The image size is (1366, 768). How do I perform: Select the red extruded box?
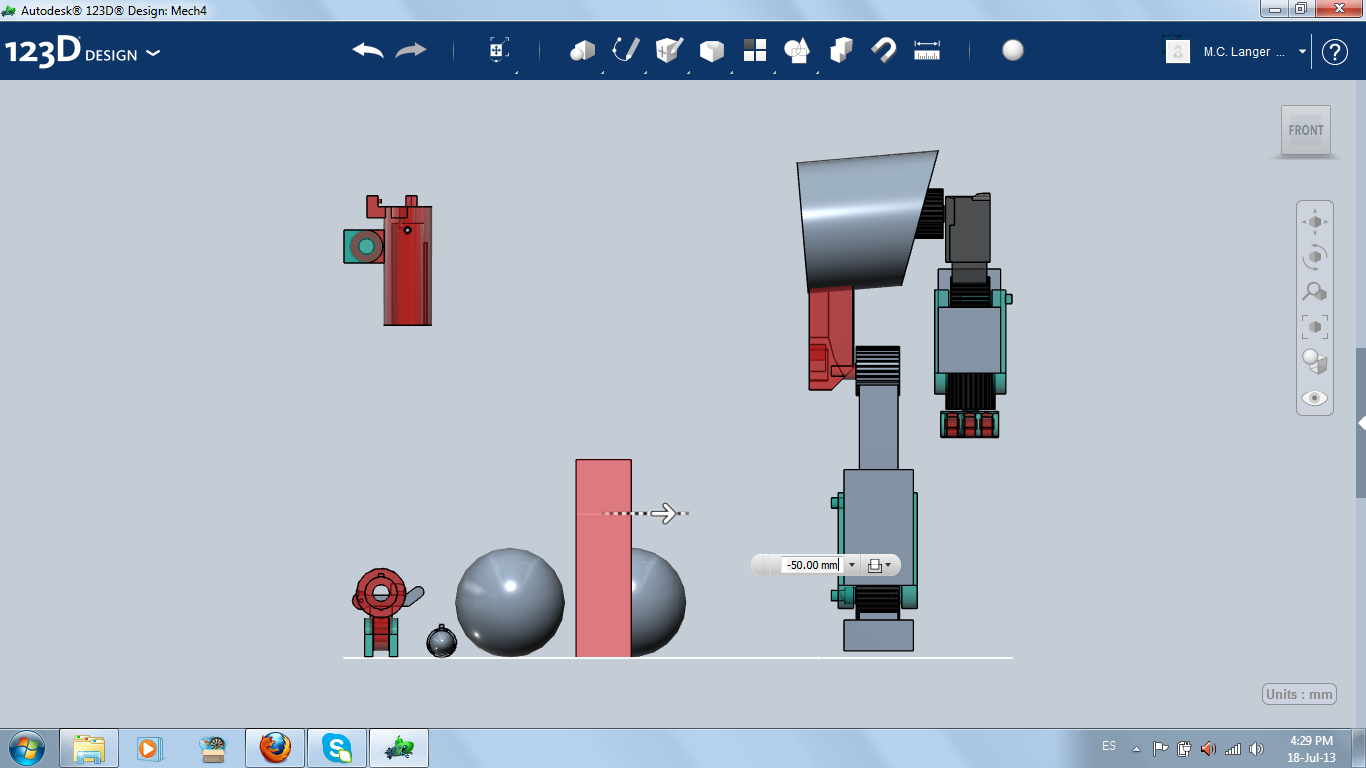(x=603, y=558)
